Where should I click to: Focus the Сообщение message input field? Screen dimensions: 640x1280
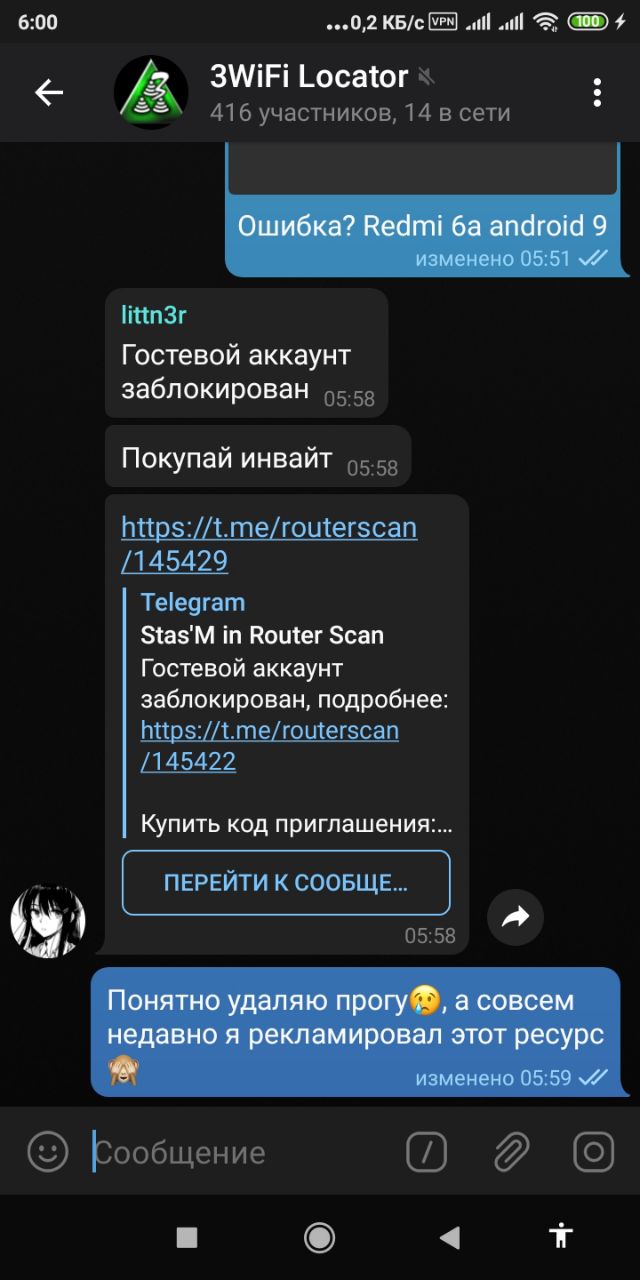pyautogui.click(x=240, y=1152)
